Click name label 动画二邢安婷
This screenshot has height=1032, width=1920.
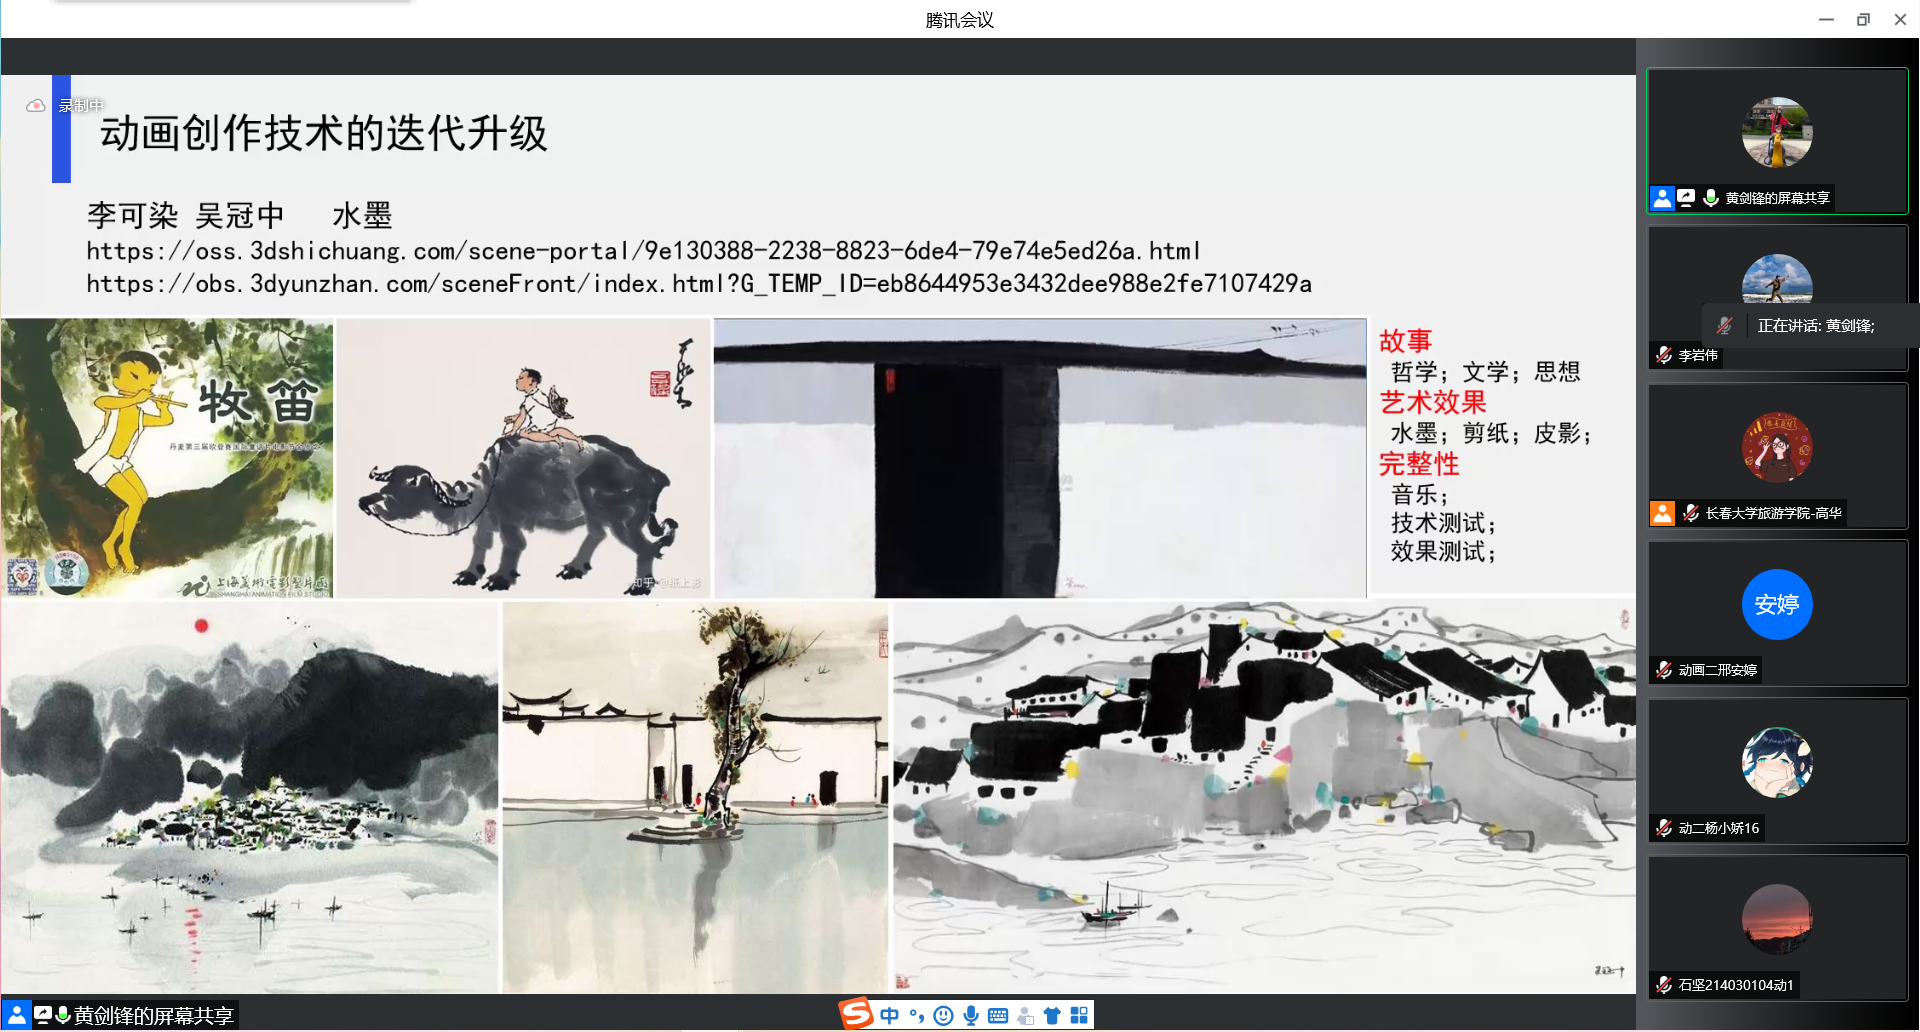coord(1717,670)
